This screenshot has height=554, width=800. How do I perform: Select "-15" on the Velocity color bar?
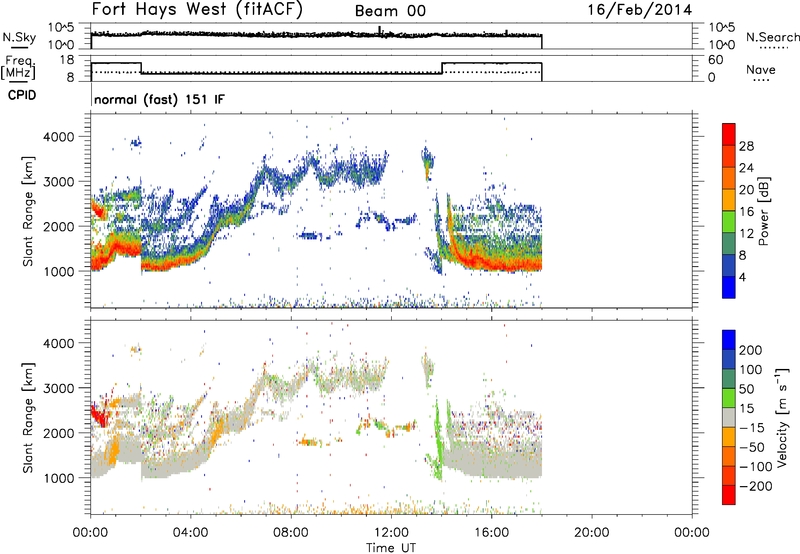(x=752, y=428)
